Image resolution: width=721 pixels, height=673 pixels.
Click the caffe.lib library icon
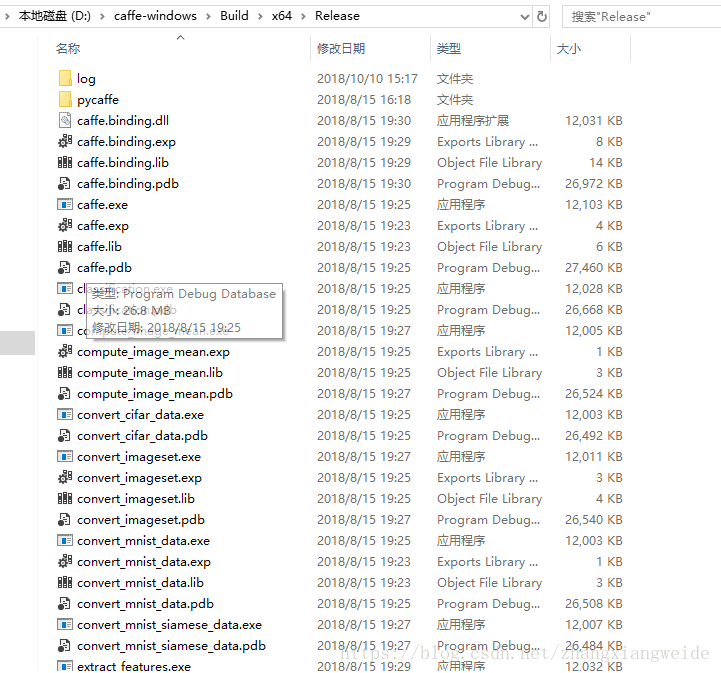[65, 246]
